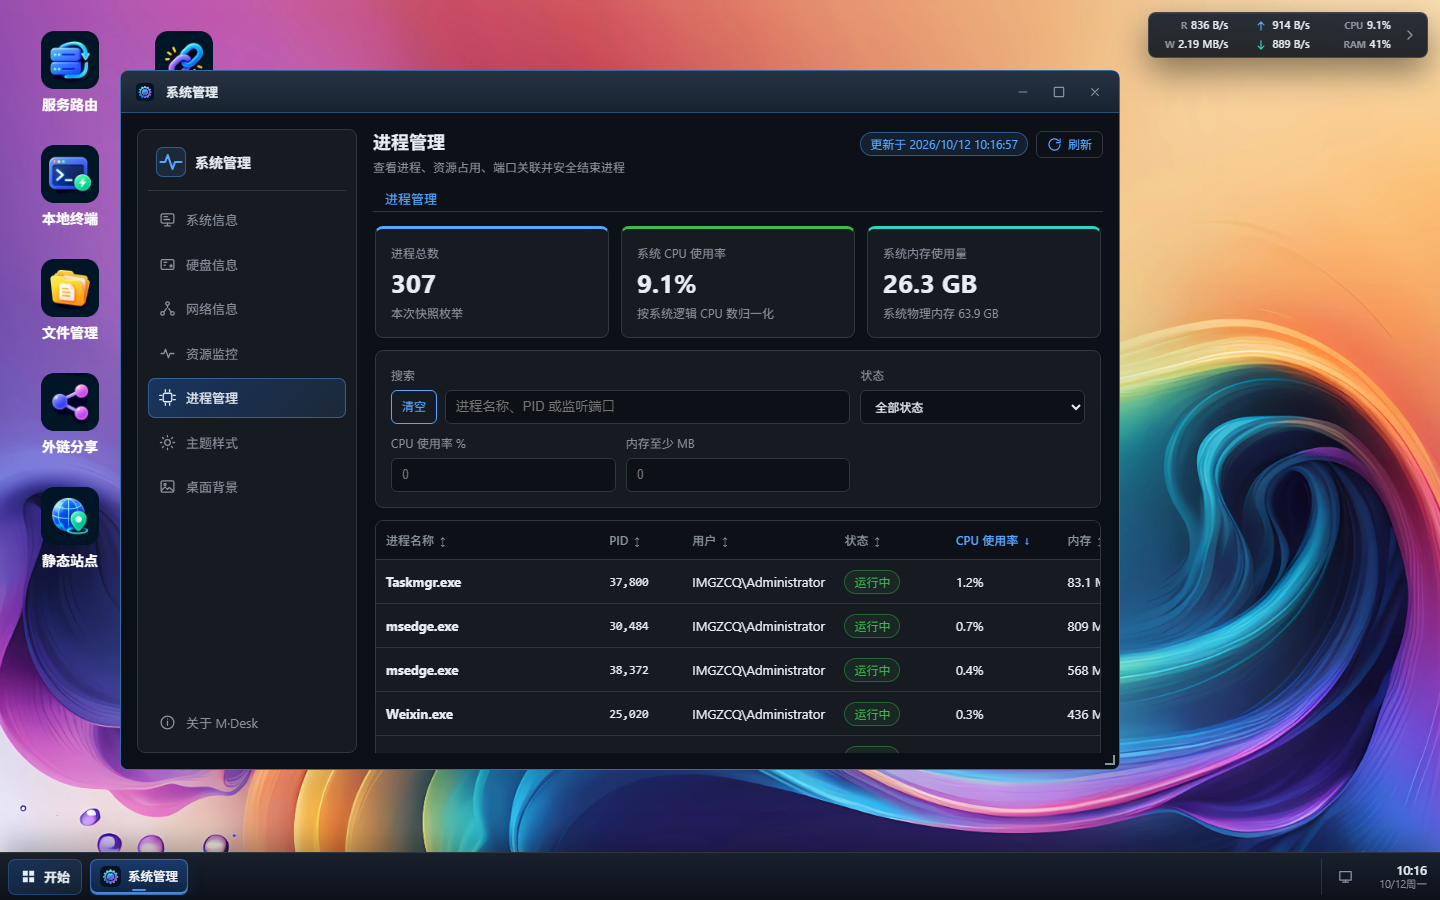Click the CPU 9.1% readout in monitor widget
The image size is (1440, 900).
(x=1367, y=25)
